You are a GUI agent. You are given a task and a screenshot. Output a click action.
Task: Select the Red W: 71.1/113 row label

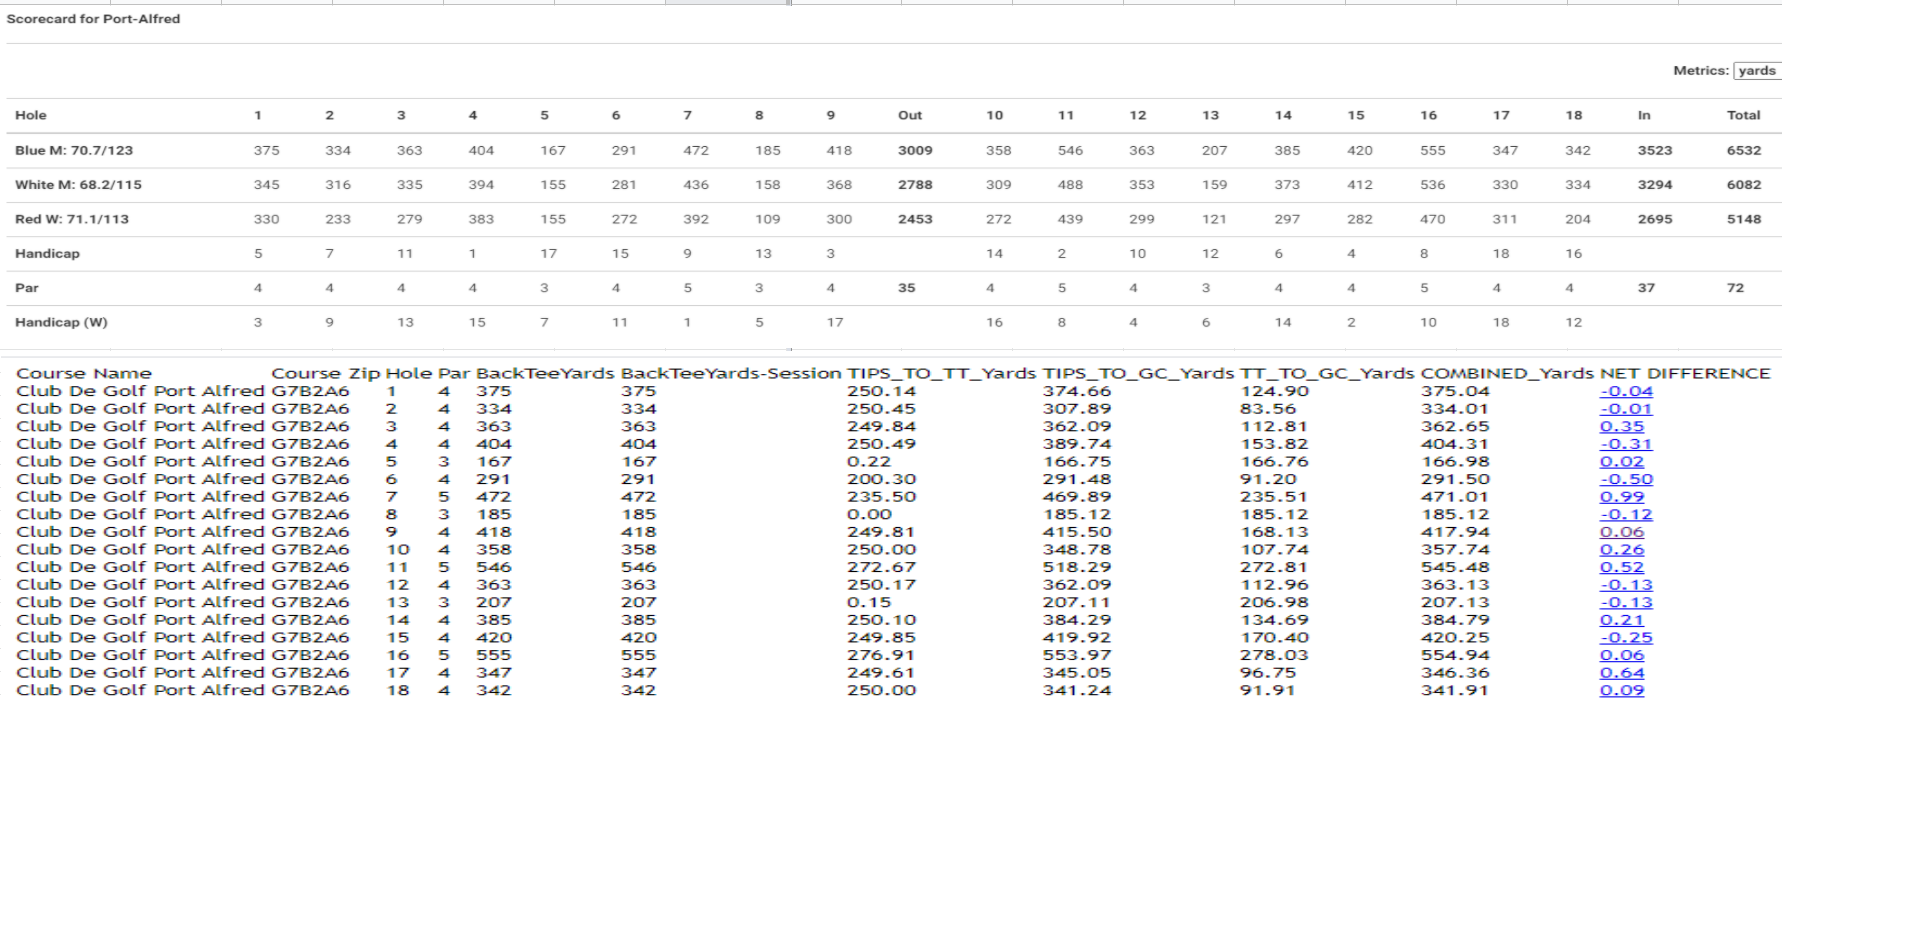(x=72, y=219)
